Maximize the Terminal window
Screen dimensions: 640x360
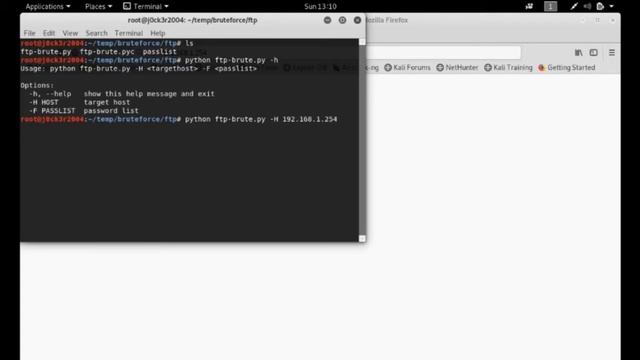(342, 20)
